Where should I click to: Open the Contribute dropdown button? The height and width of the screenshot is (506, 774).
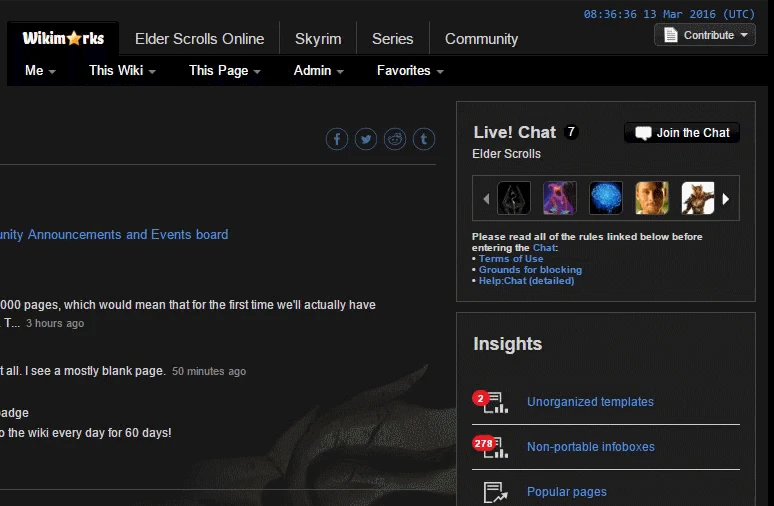[705, 35]
